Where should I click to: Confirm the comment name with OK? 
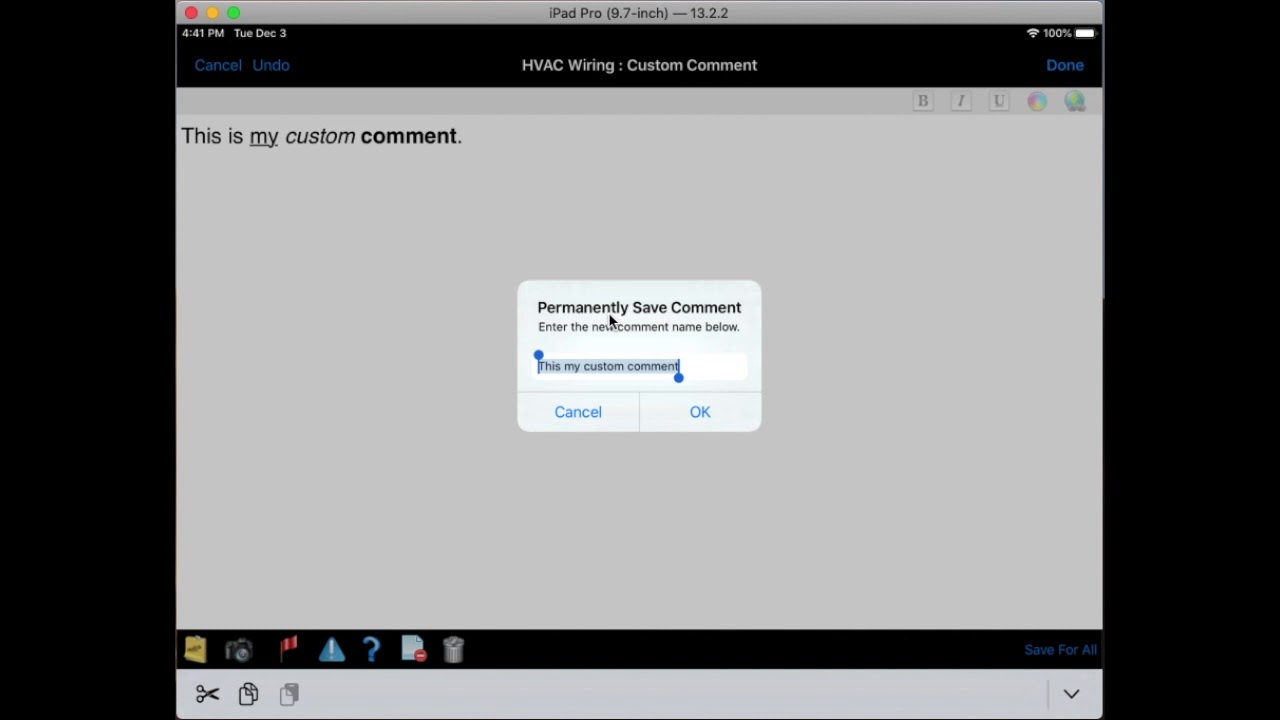(x=700, y=412)
